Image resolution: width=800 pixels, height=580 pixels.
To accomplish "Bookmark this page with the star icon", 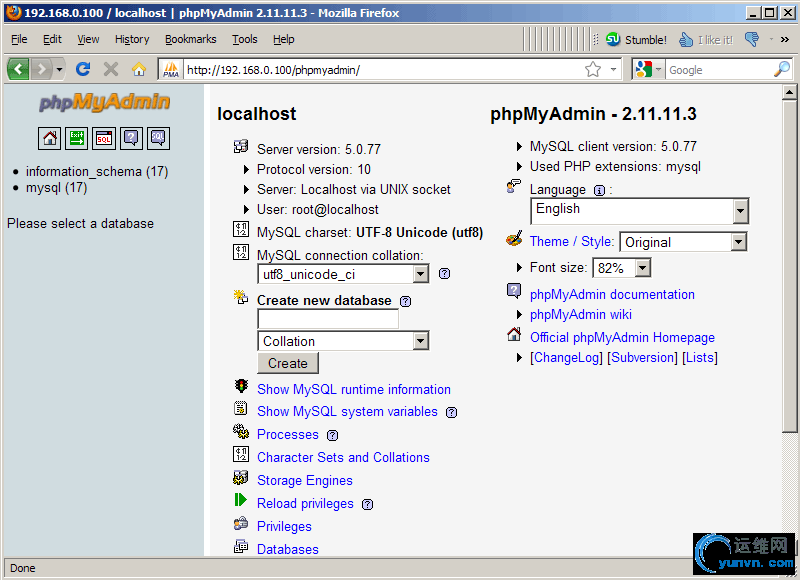I will click(x=593, y=69).
